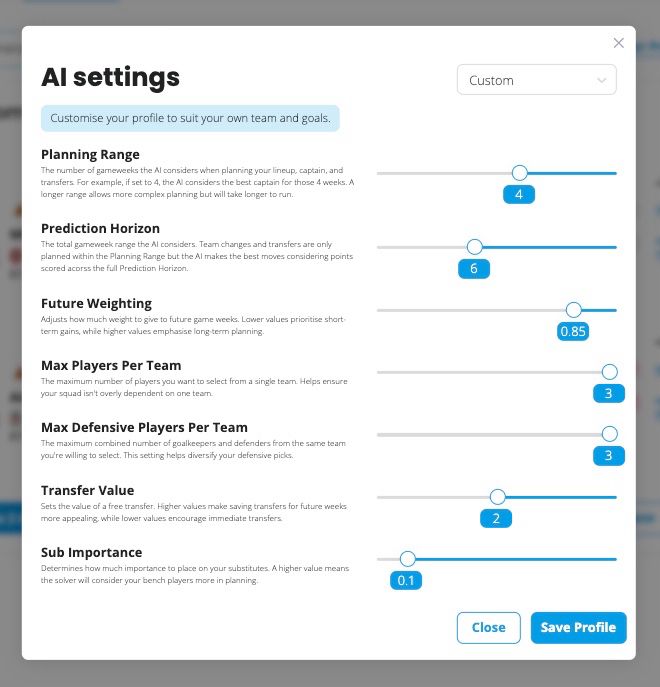Click the dropdown chevron arrow beside Custom
This screenshot has height=687, width=660.
601,80
